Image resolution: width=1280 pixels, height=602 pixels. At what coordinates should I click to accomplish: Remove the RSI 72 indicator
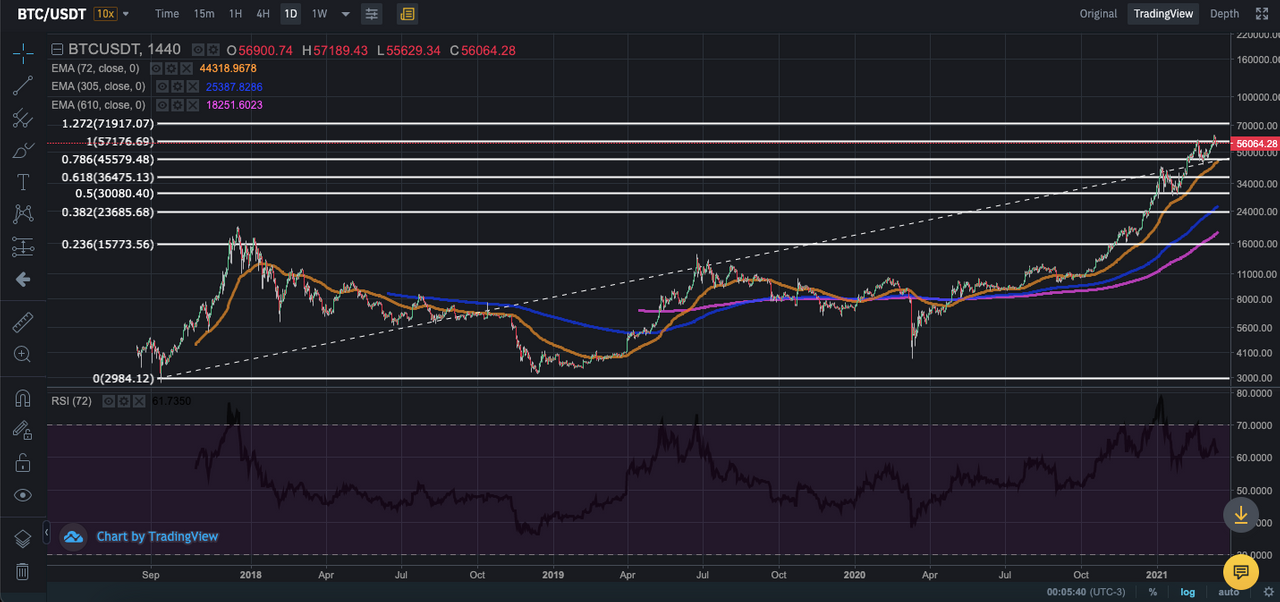tap(139, 401)
